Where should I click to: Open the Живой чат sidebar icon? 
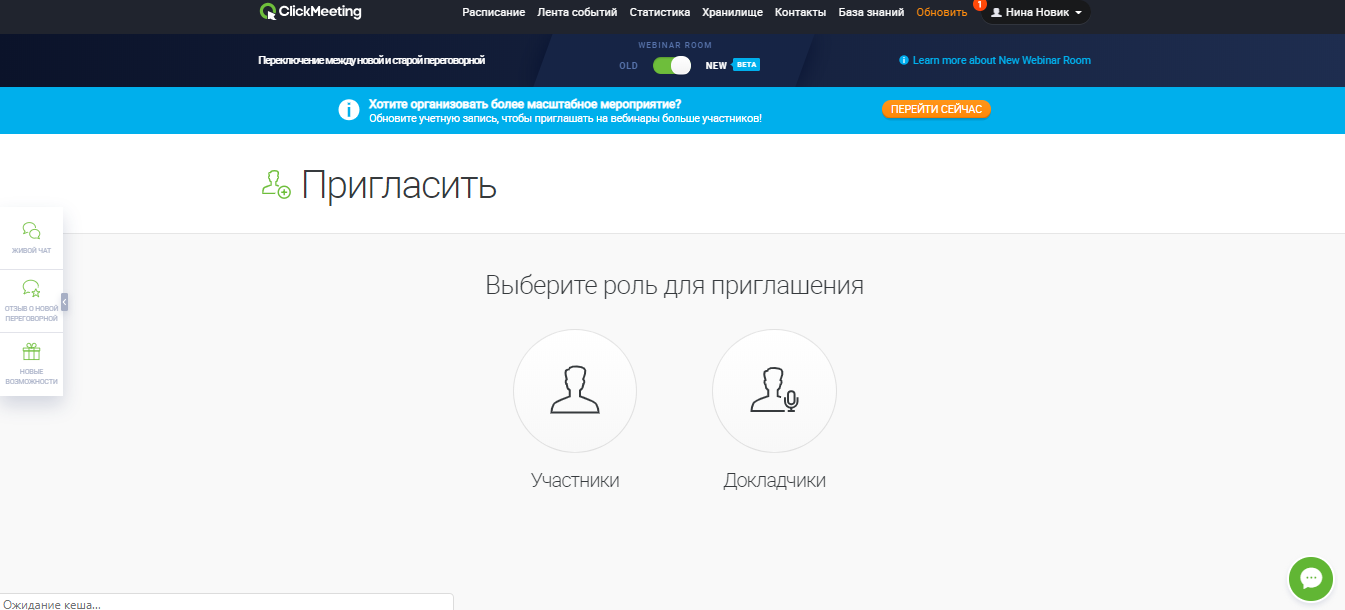click(32, 237)
